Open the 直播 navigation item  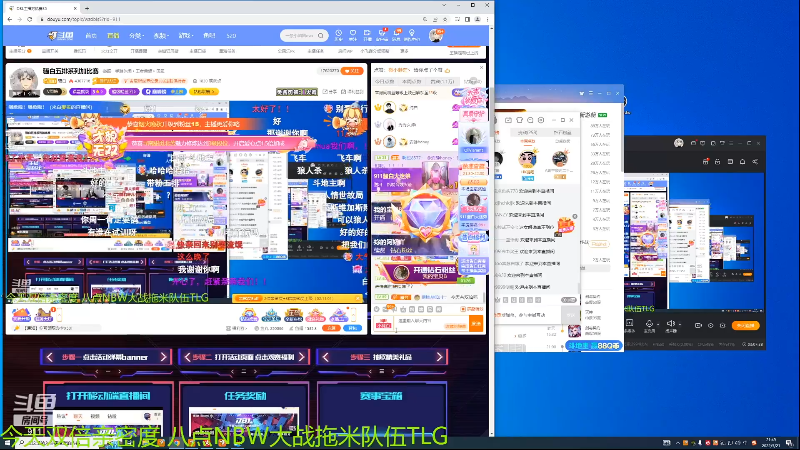pos(113,36)
